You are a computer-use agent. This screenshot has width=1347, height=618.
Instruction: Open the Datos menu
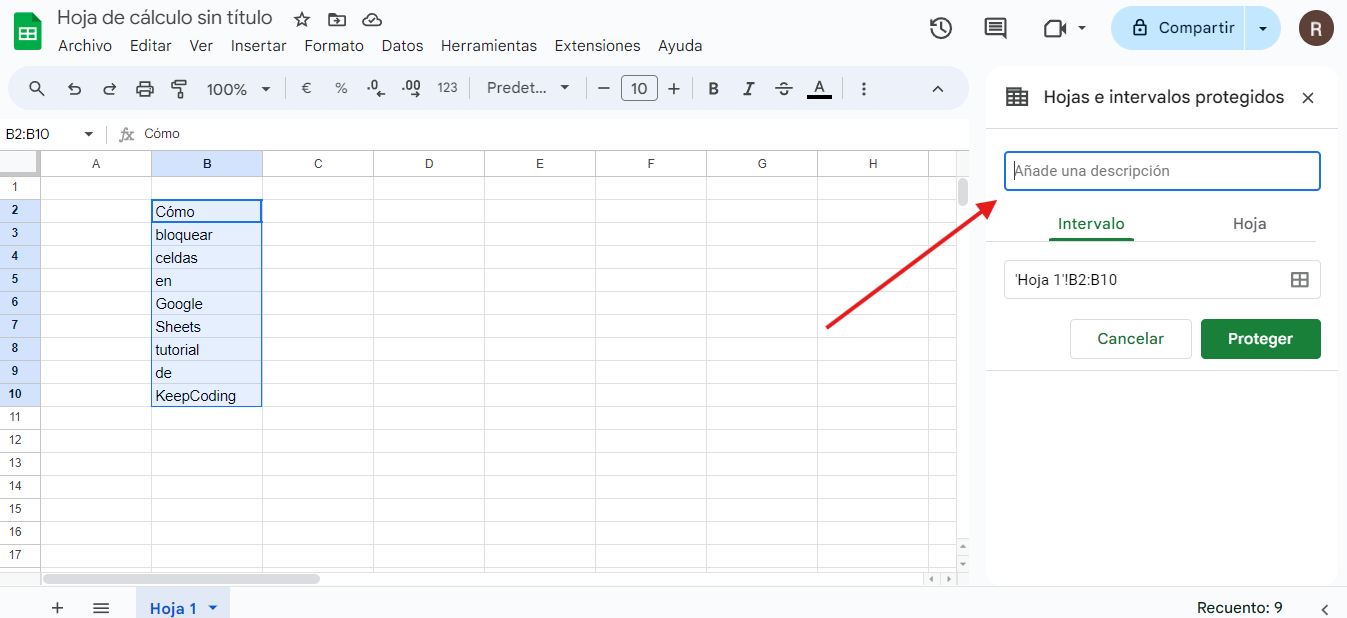pos(402,46)
